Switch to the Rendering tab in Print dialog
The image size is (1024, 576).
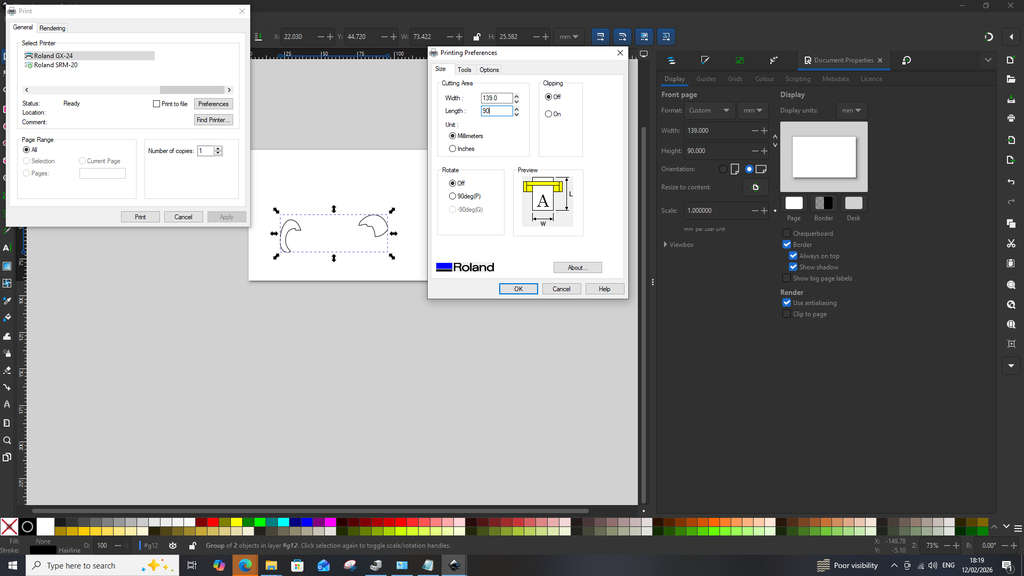click(x=52, y=28)
